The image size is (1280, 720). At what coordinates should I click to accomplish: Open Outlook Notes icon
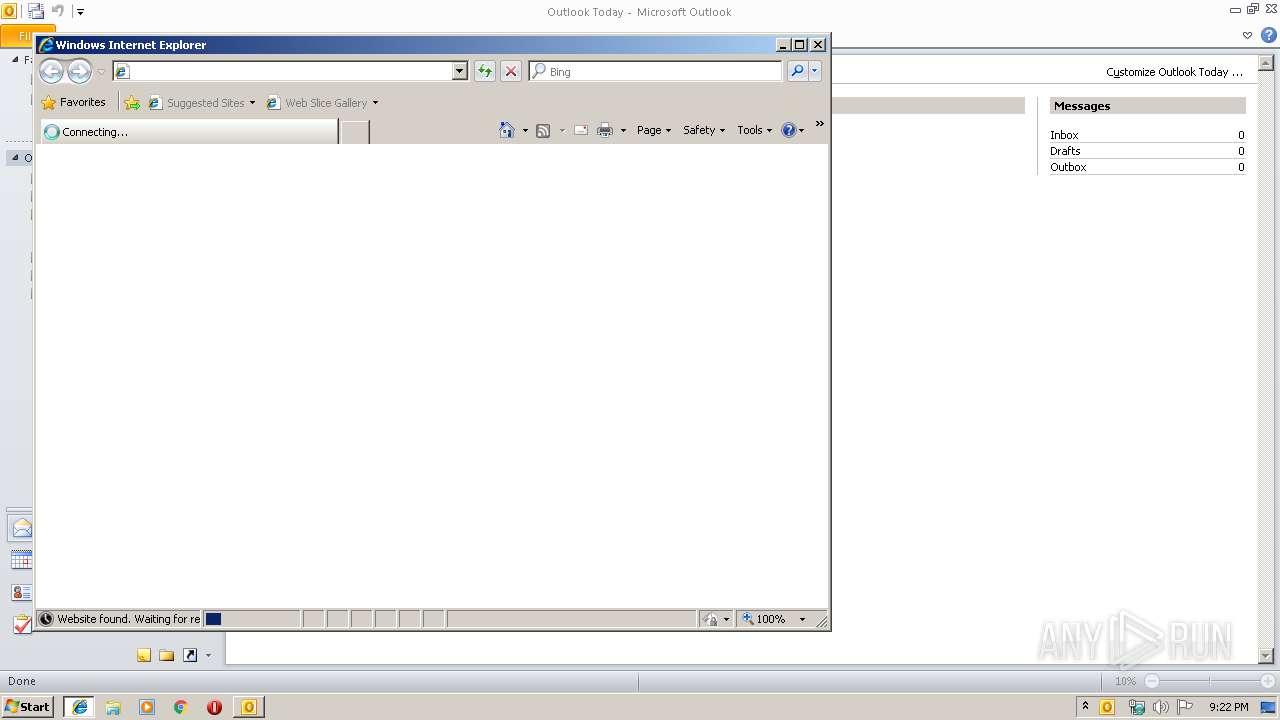[144, 655]
